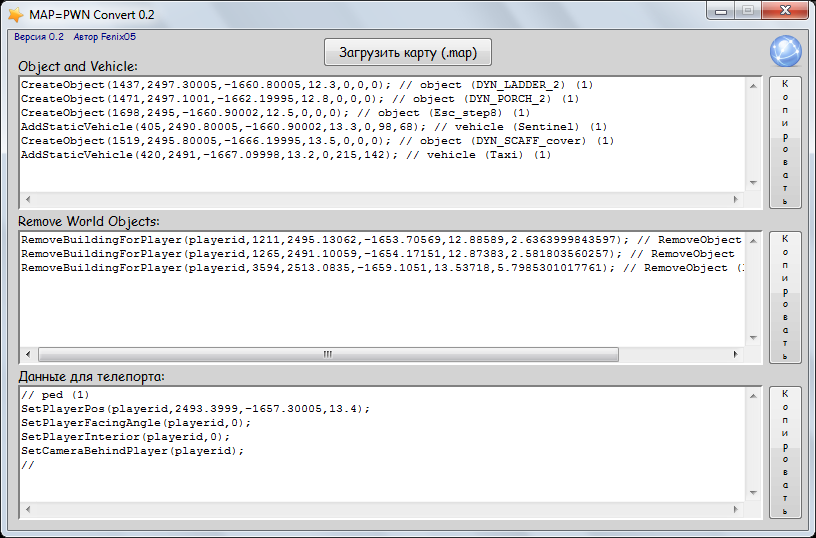Click the Версия 0.2 label
This screenshot has width=816, height=538.
pyautogui.click(x=39, y=37)
